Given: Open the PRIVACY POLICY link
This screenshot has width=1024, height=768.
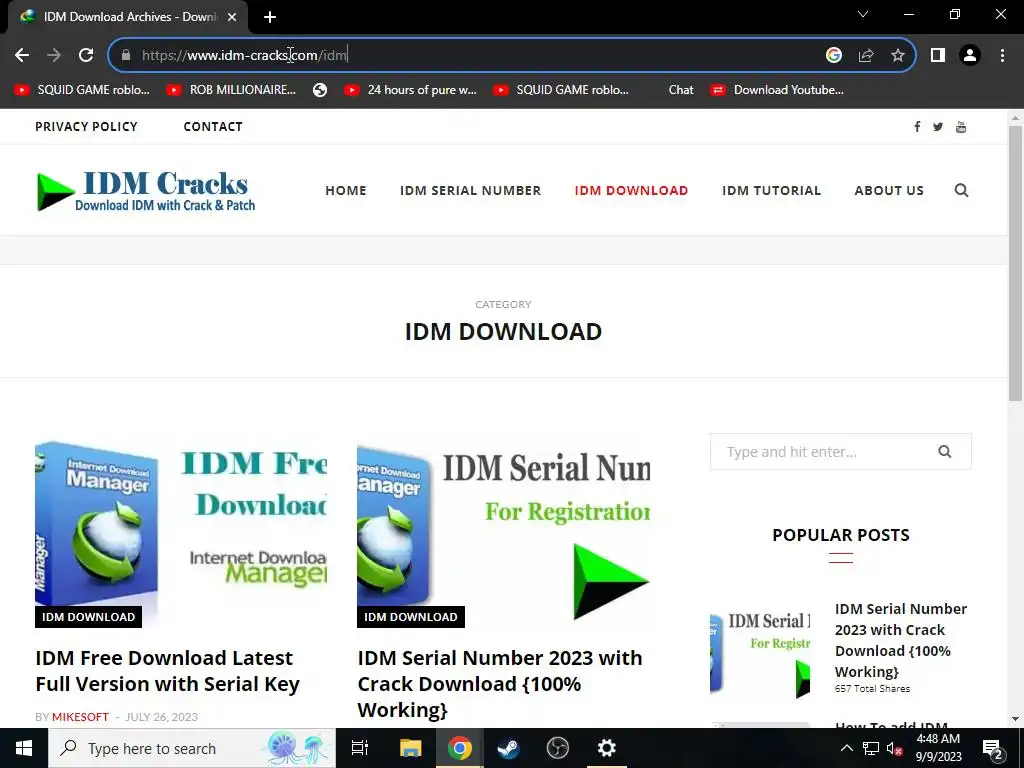Looking at the screenshot, I should coord(86,127).
